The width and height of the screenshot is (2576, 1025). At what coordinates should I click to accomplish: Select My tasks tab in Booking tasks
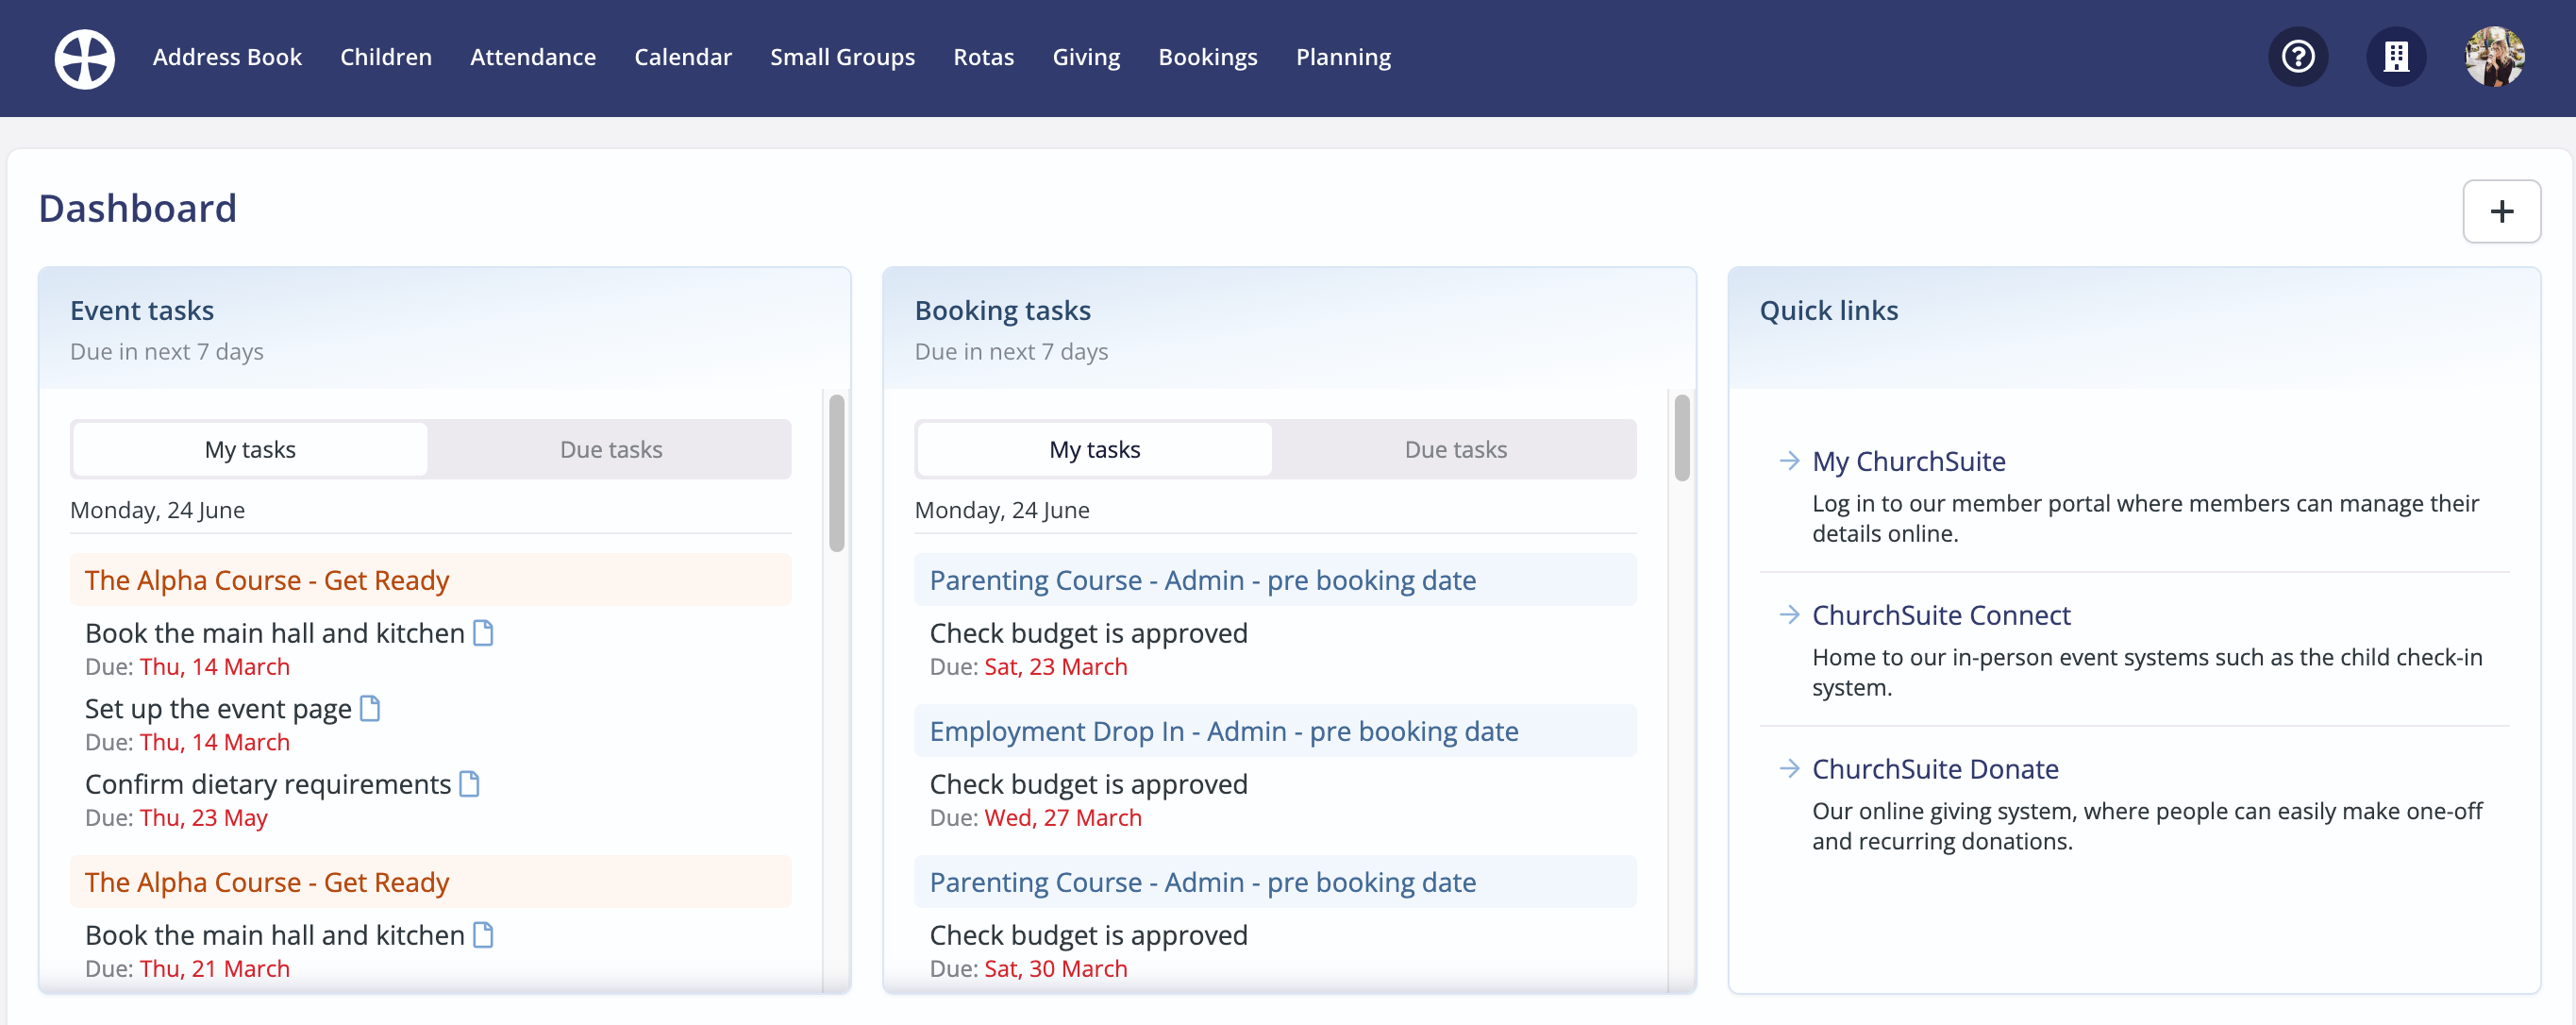[x=1094, y=449]
